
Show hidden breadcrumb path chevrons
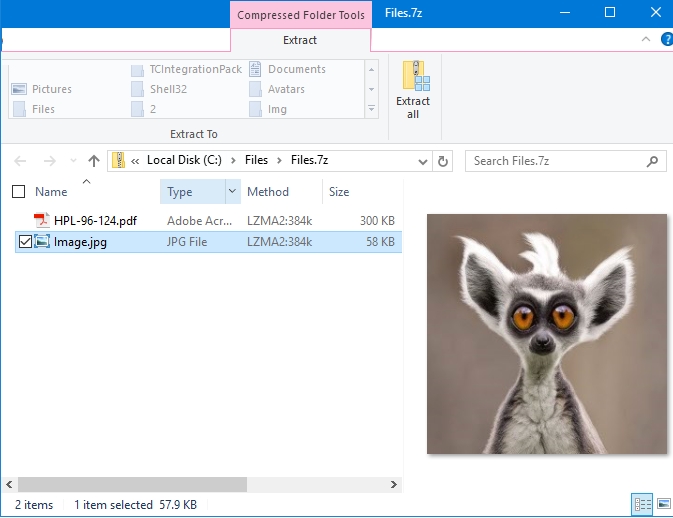coord(135,161)
